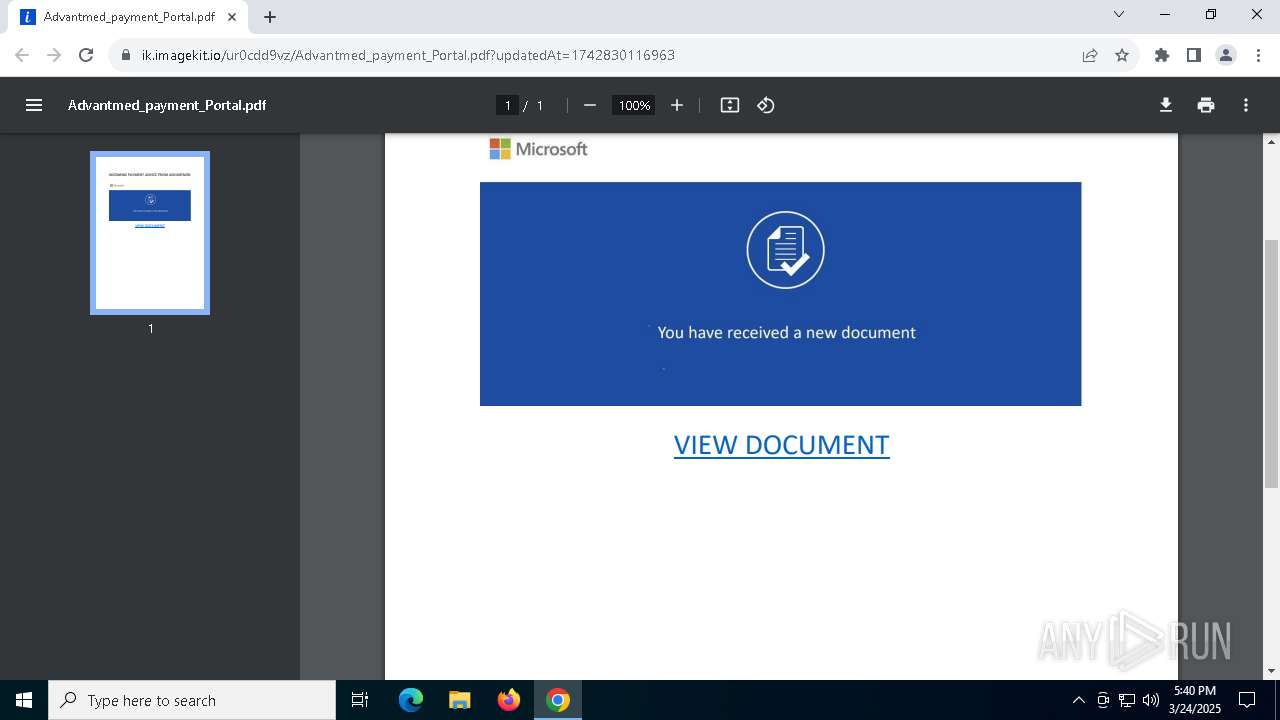Edit the current page number field
Image resolution: width=1280 pixels, height=720 pixels.
coord(508,105)
